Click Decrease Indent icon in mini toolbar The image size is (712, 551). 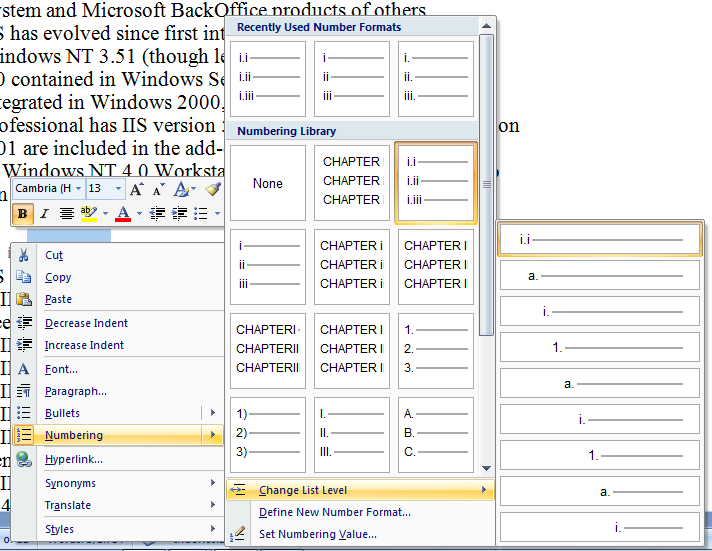tap(157, 213)
